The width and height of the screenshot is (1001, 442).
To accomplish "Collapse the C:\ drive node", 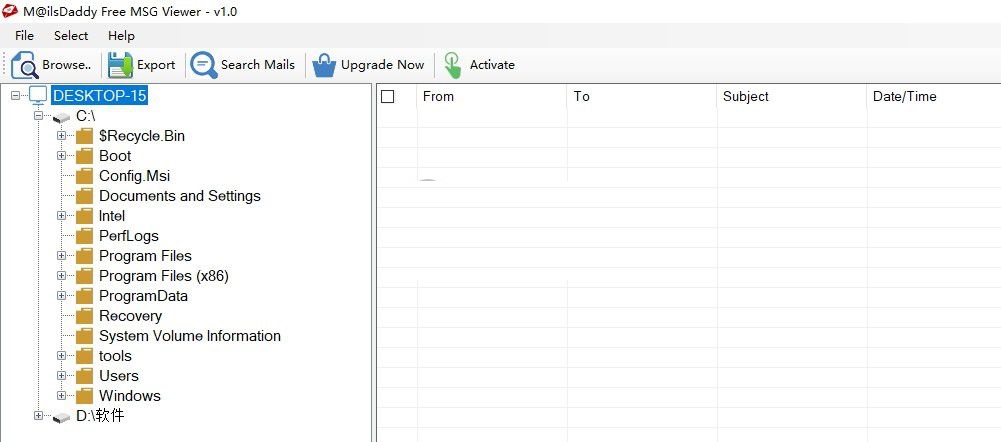I will (38, 116).
